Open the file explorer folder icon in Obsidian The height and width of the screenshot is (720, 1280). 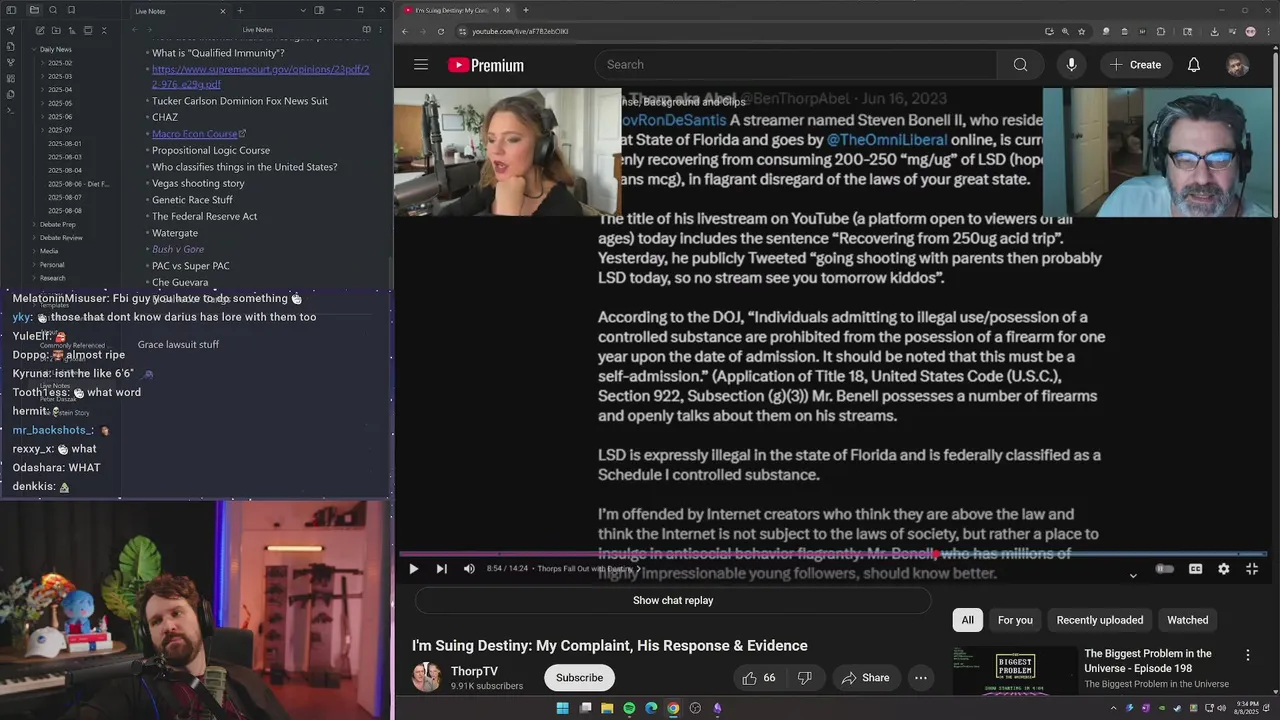(x=34, y=10)
